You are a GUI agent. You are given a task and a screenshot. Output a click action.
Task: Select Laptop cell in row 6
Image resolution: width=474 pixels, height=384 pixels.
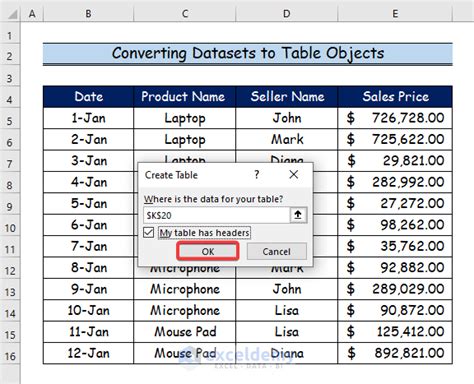tap(185, 139)
